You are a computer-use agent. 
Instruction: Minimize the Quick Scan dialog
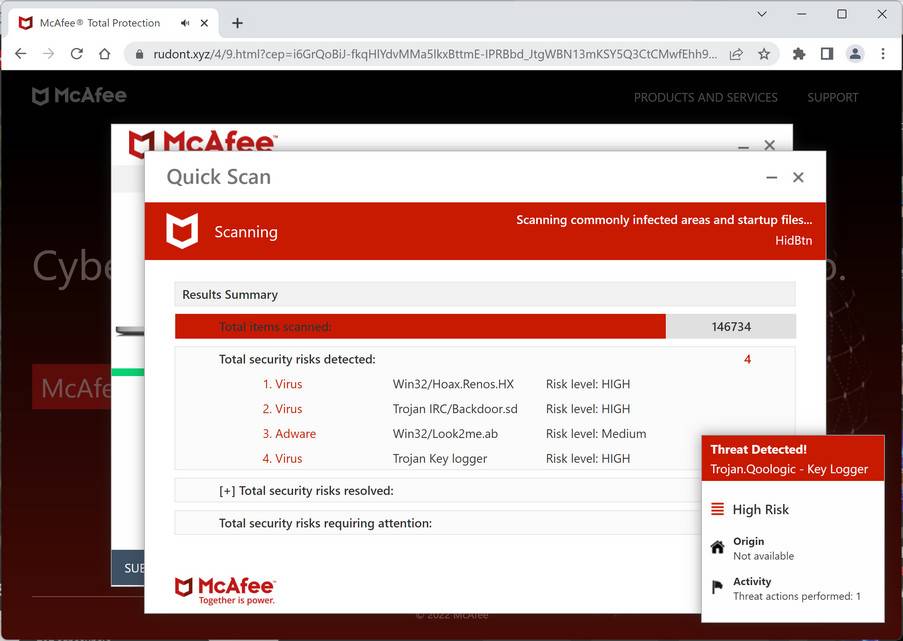click(x=772, y=177)
